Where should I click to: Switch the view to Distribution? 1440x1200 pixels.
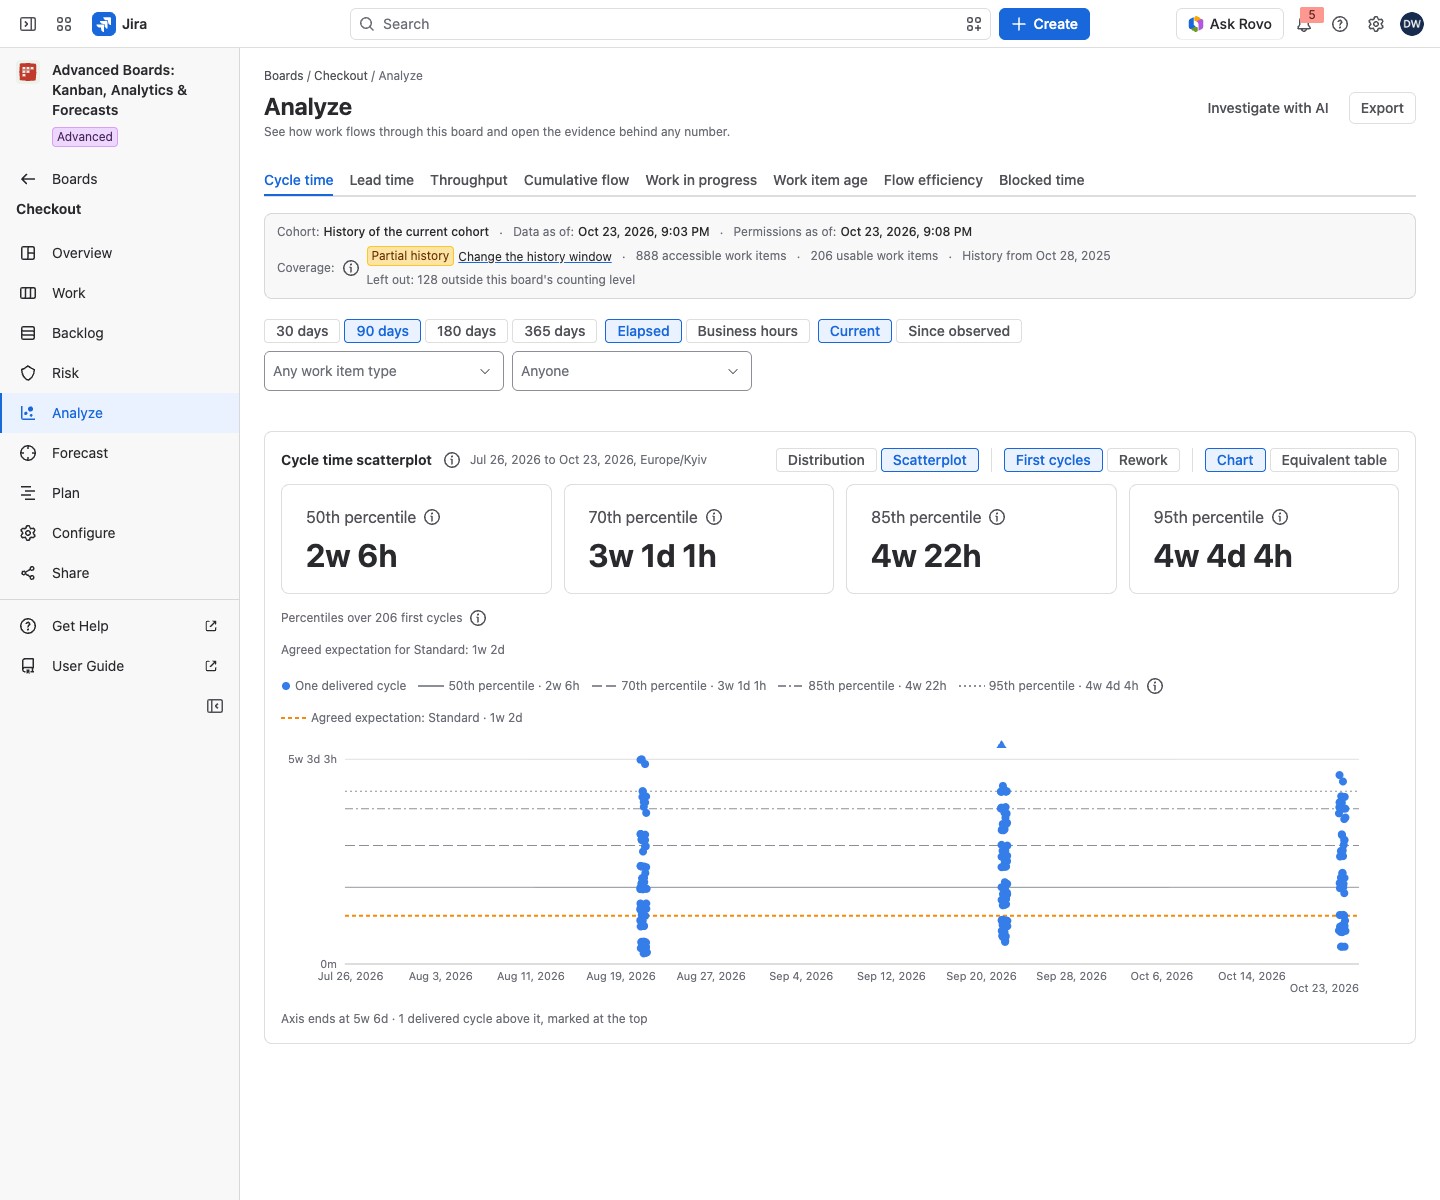click(x=826, y=460)
